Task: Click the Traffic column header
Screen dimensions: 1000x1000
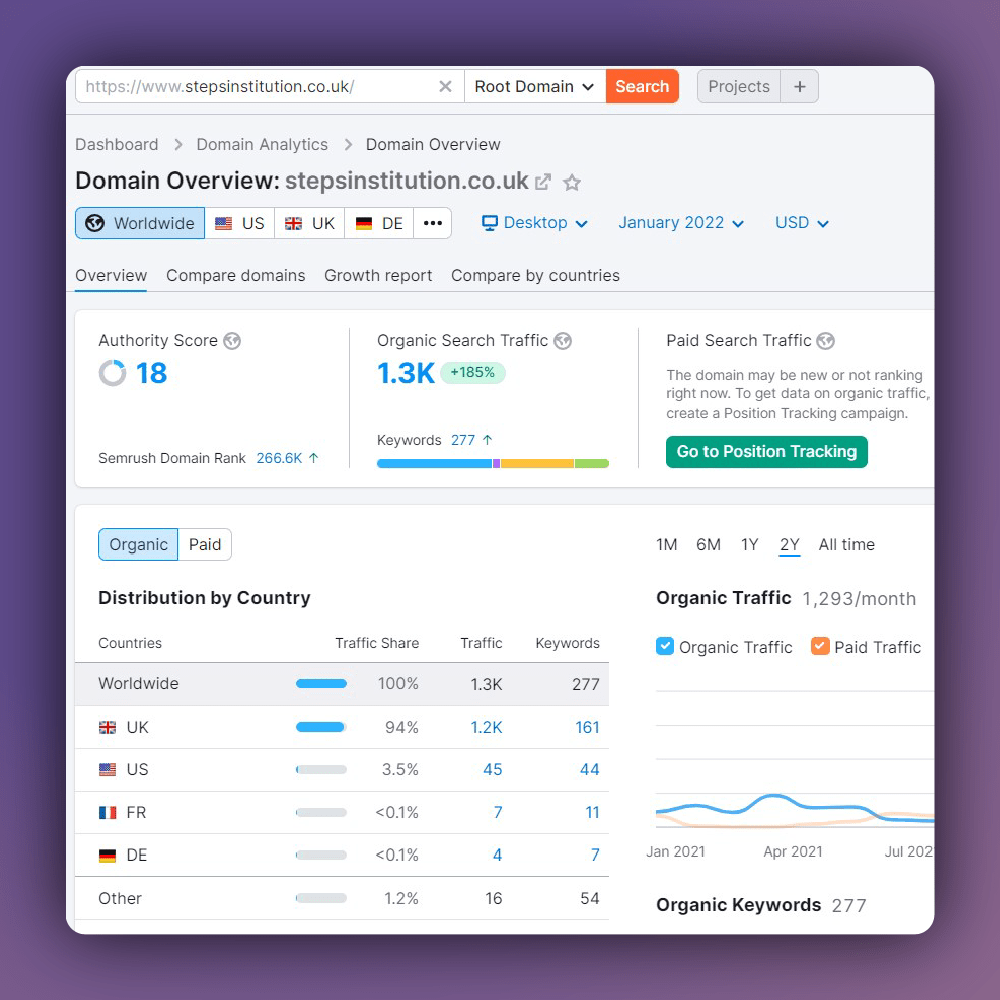Action: [x=482, y=643]
